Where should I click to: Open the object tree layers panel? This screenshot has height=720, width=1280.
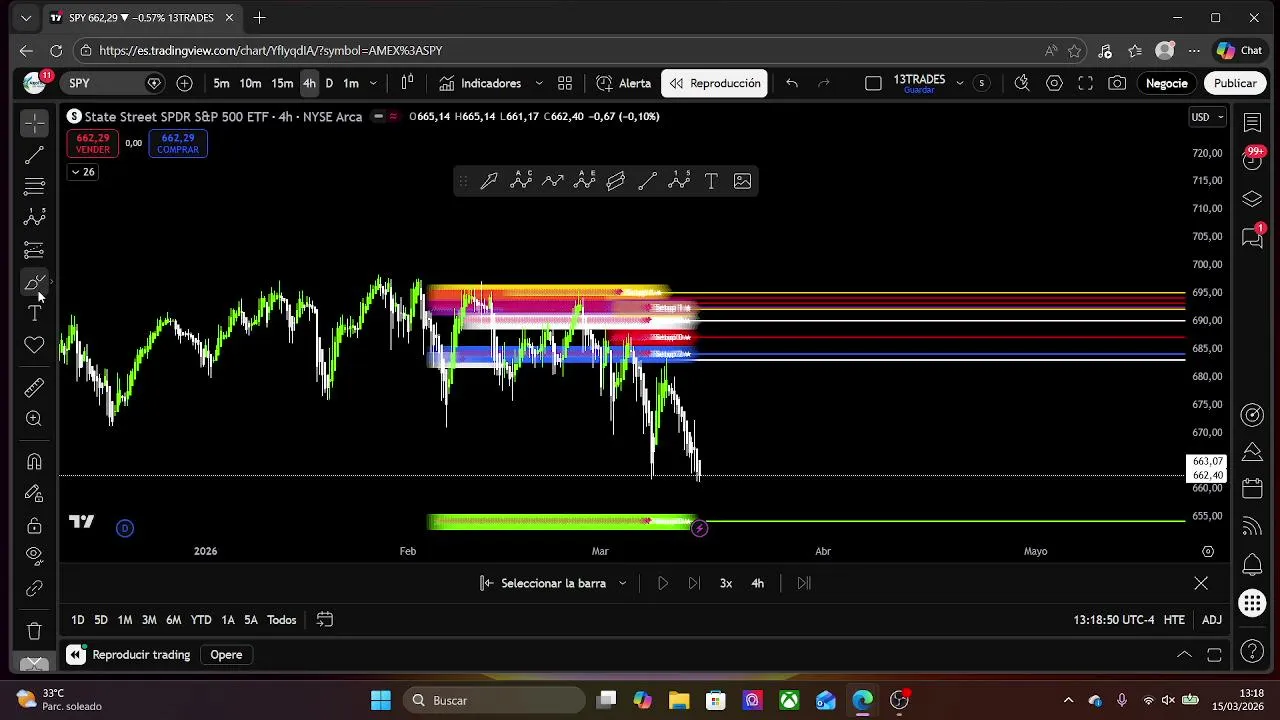[x=1252, y=199]
